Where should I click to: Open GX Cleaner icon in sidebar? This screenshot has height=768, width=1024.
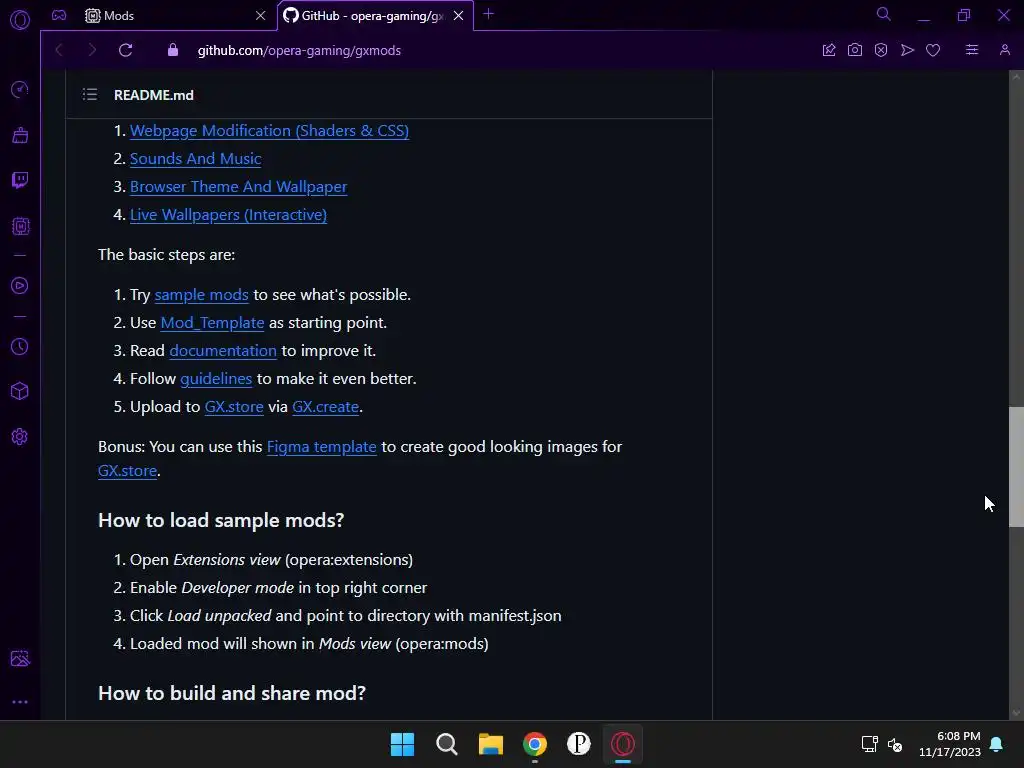pyautogui.click(x=20, y=135)
